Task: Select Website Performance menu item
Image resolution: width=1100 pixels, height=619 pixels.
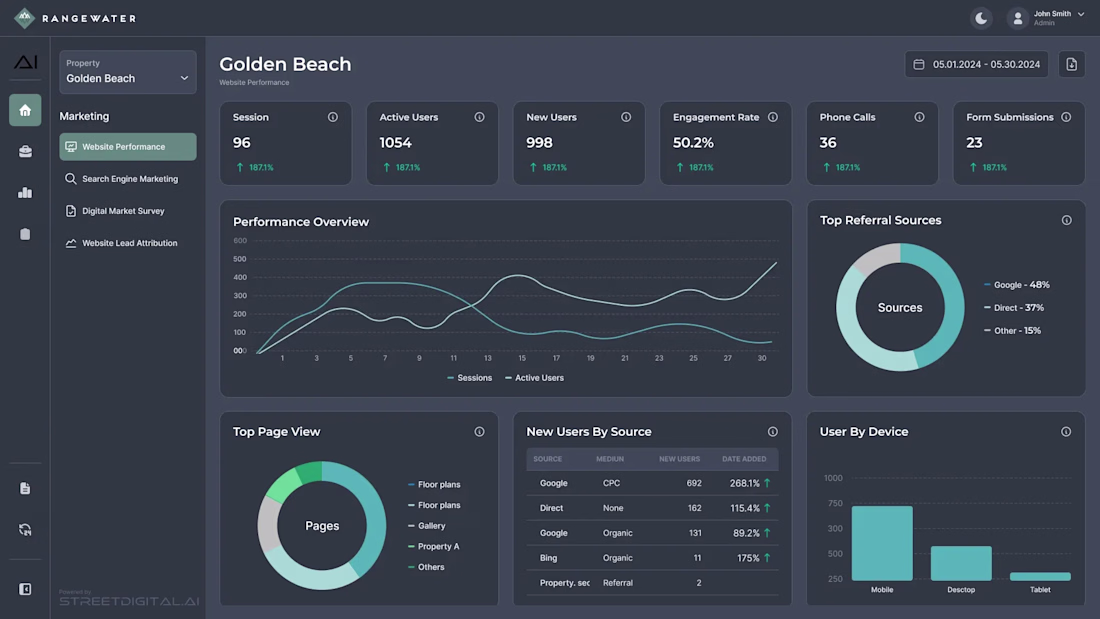Action: click(128, 147)
